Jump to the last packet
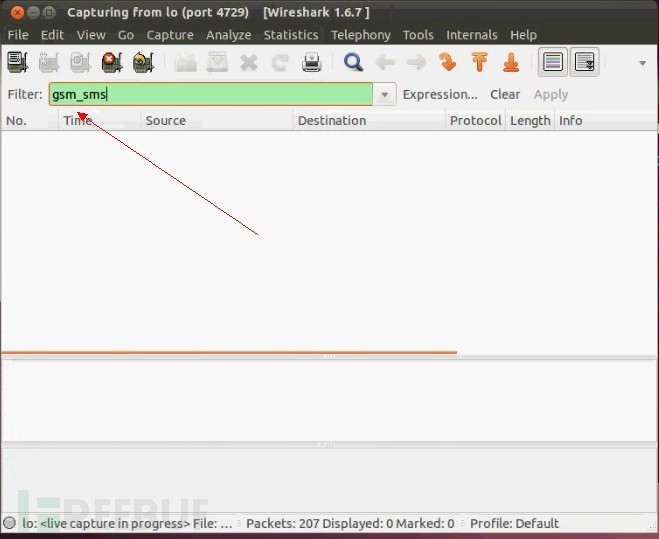659x539 pixels. pos(511,62)
